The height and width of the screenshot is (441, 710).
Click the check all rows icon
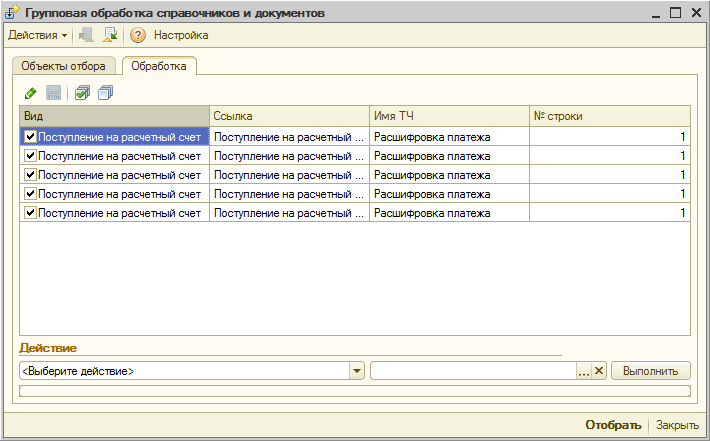(82, 93)
